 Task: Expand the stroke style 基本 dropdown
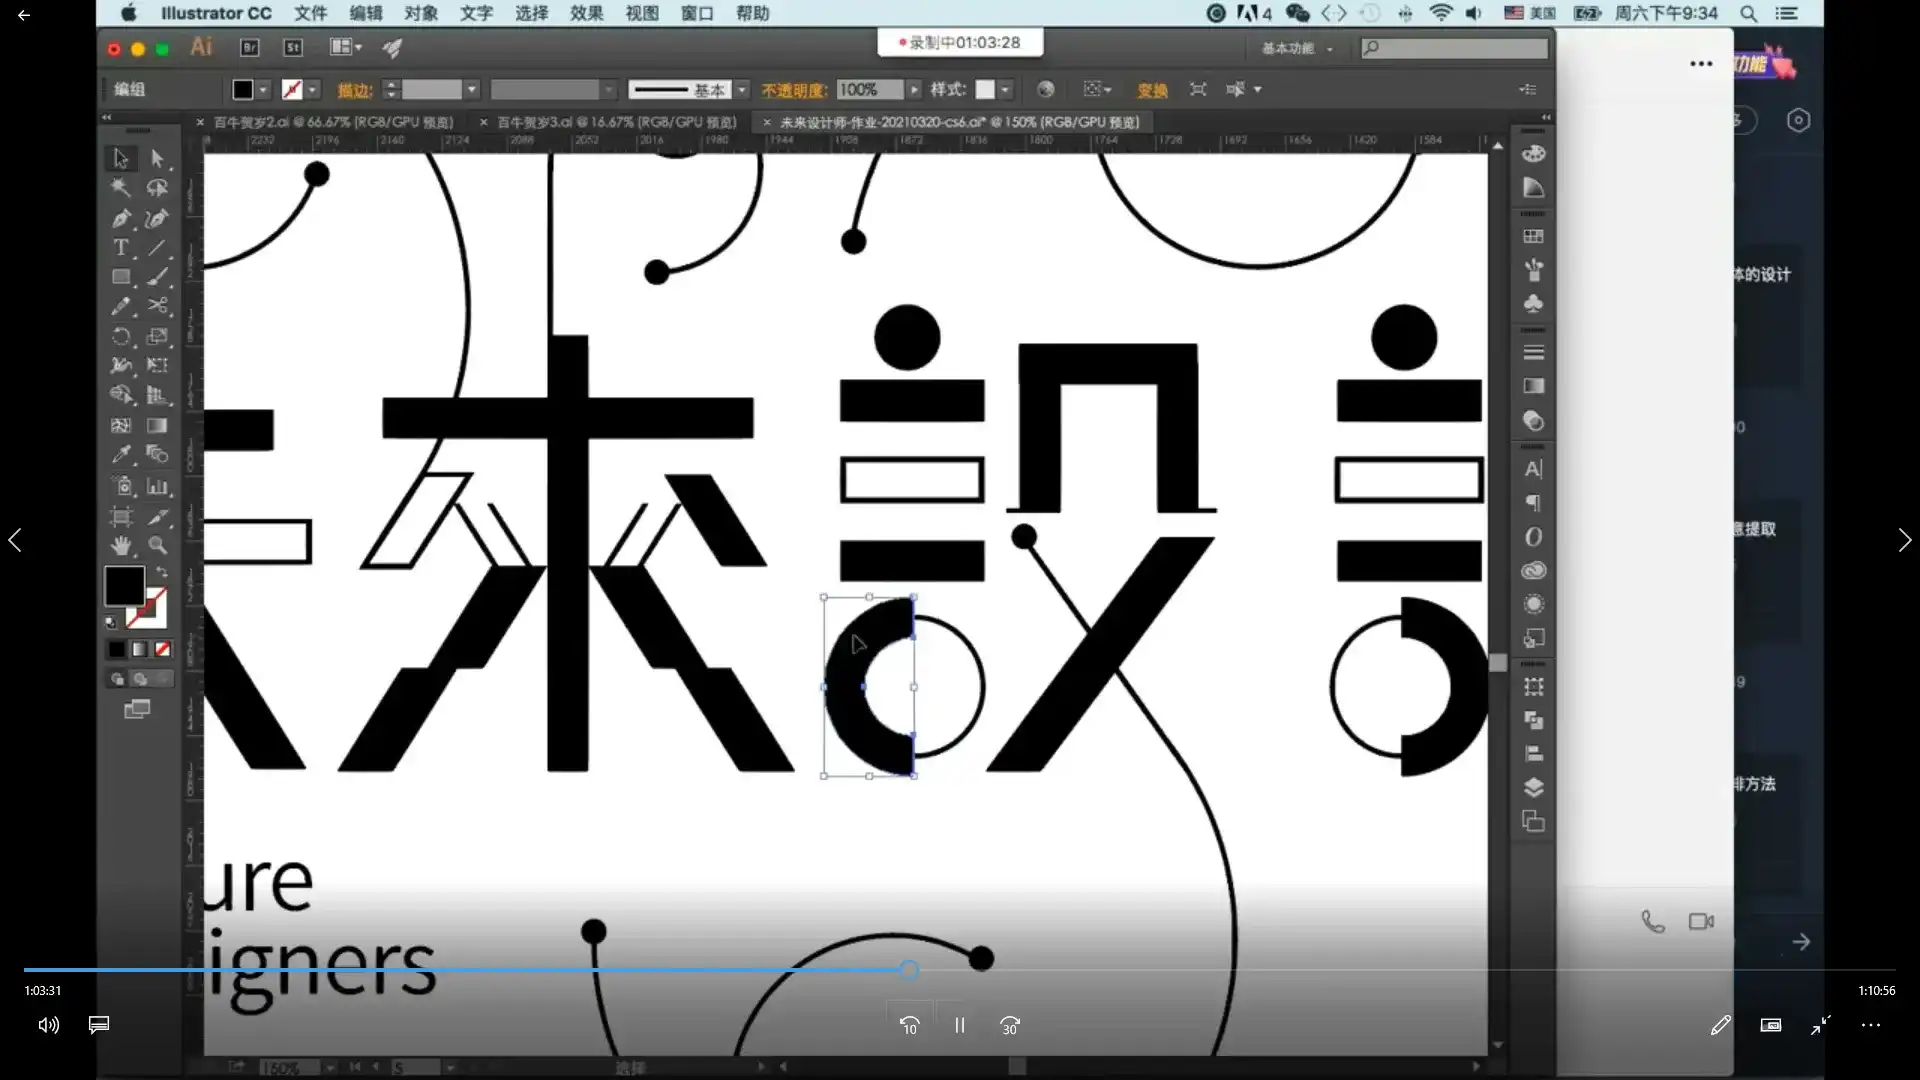(742, 90)
